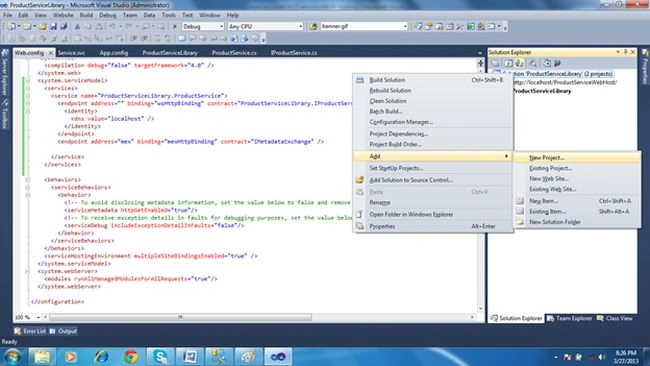Open the active documents list dropdown arrow
The height and width of the screenshot is (366, 650).
click(x=480, y=53)
